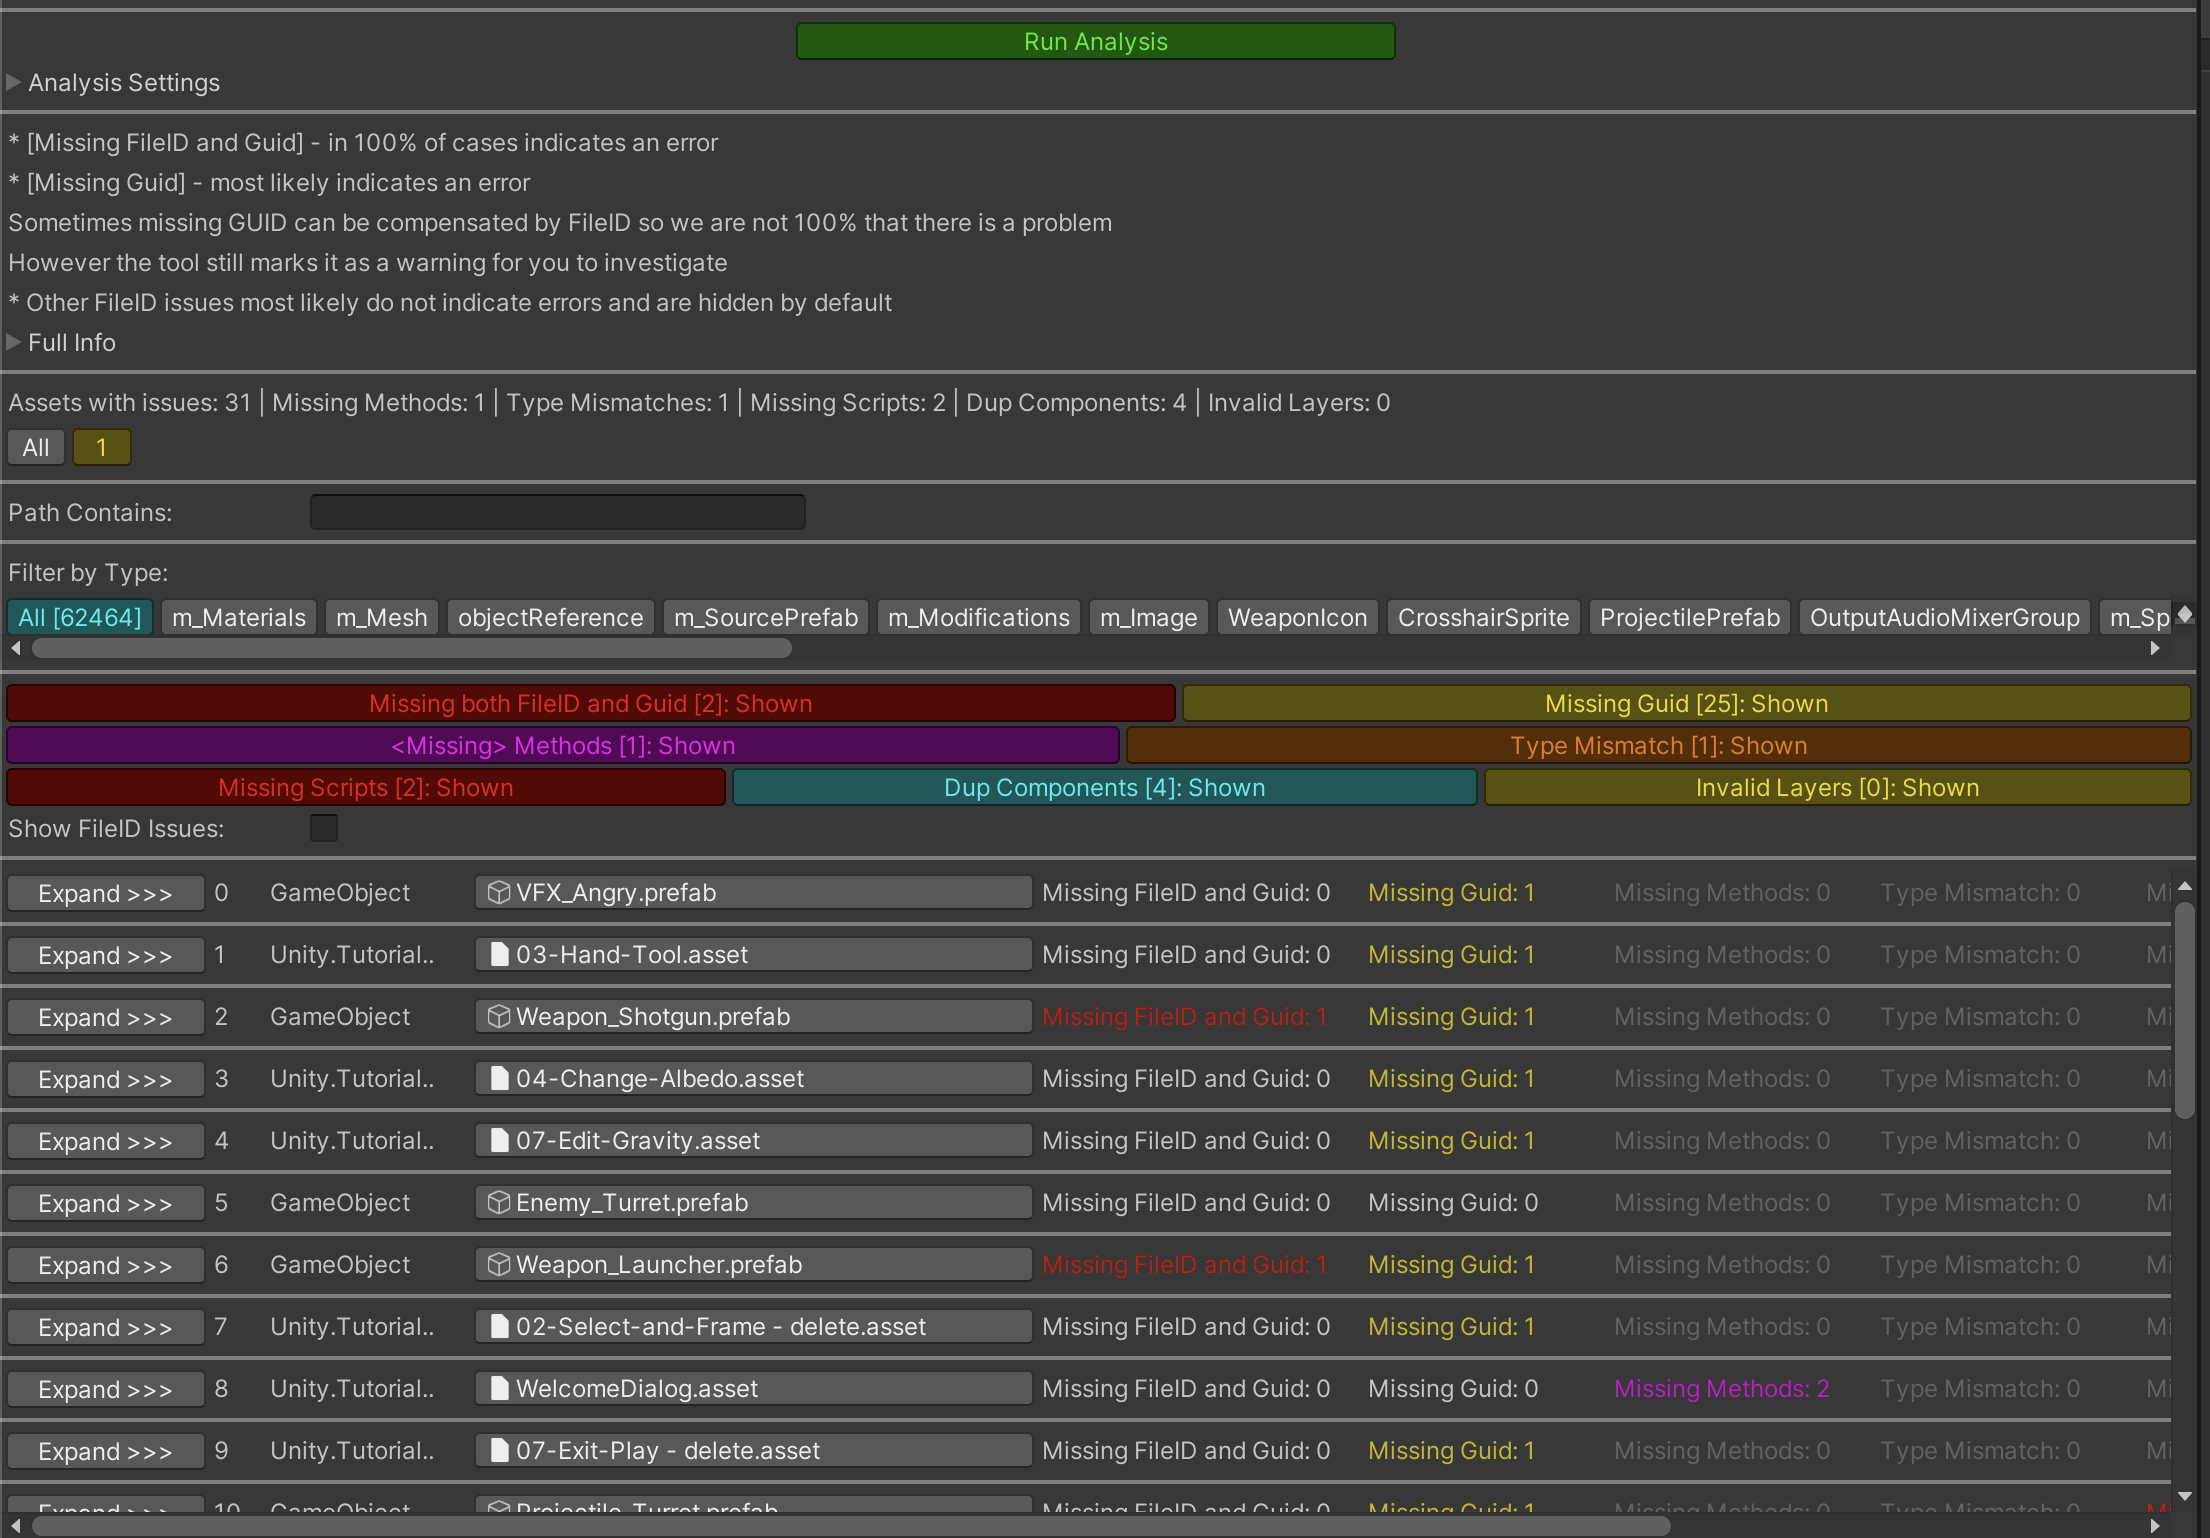This screenshot has width=2210, height=1538.
Task: Open the 03-Hand-Tool.asset field
Action: pos(754,954)
